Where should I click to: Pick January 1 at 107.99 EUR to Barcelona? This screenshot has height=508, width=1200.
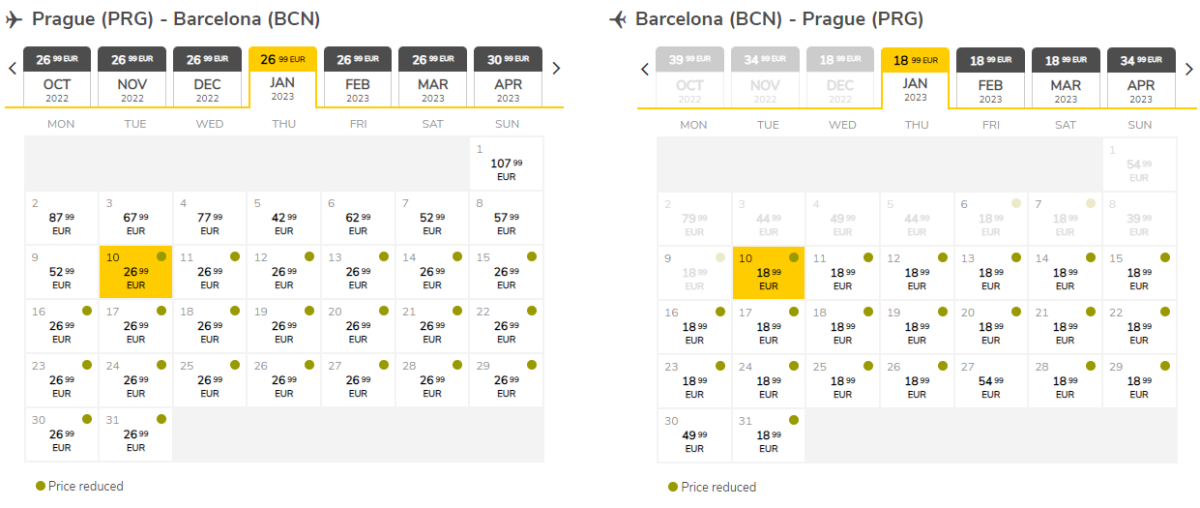click(506, 164)
